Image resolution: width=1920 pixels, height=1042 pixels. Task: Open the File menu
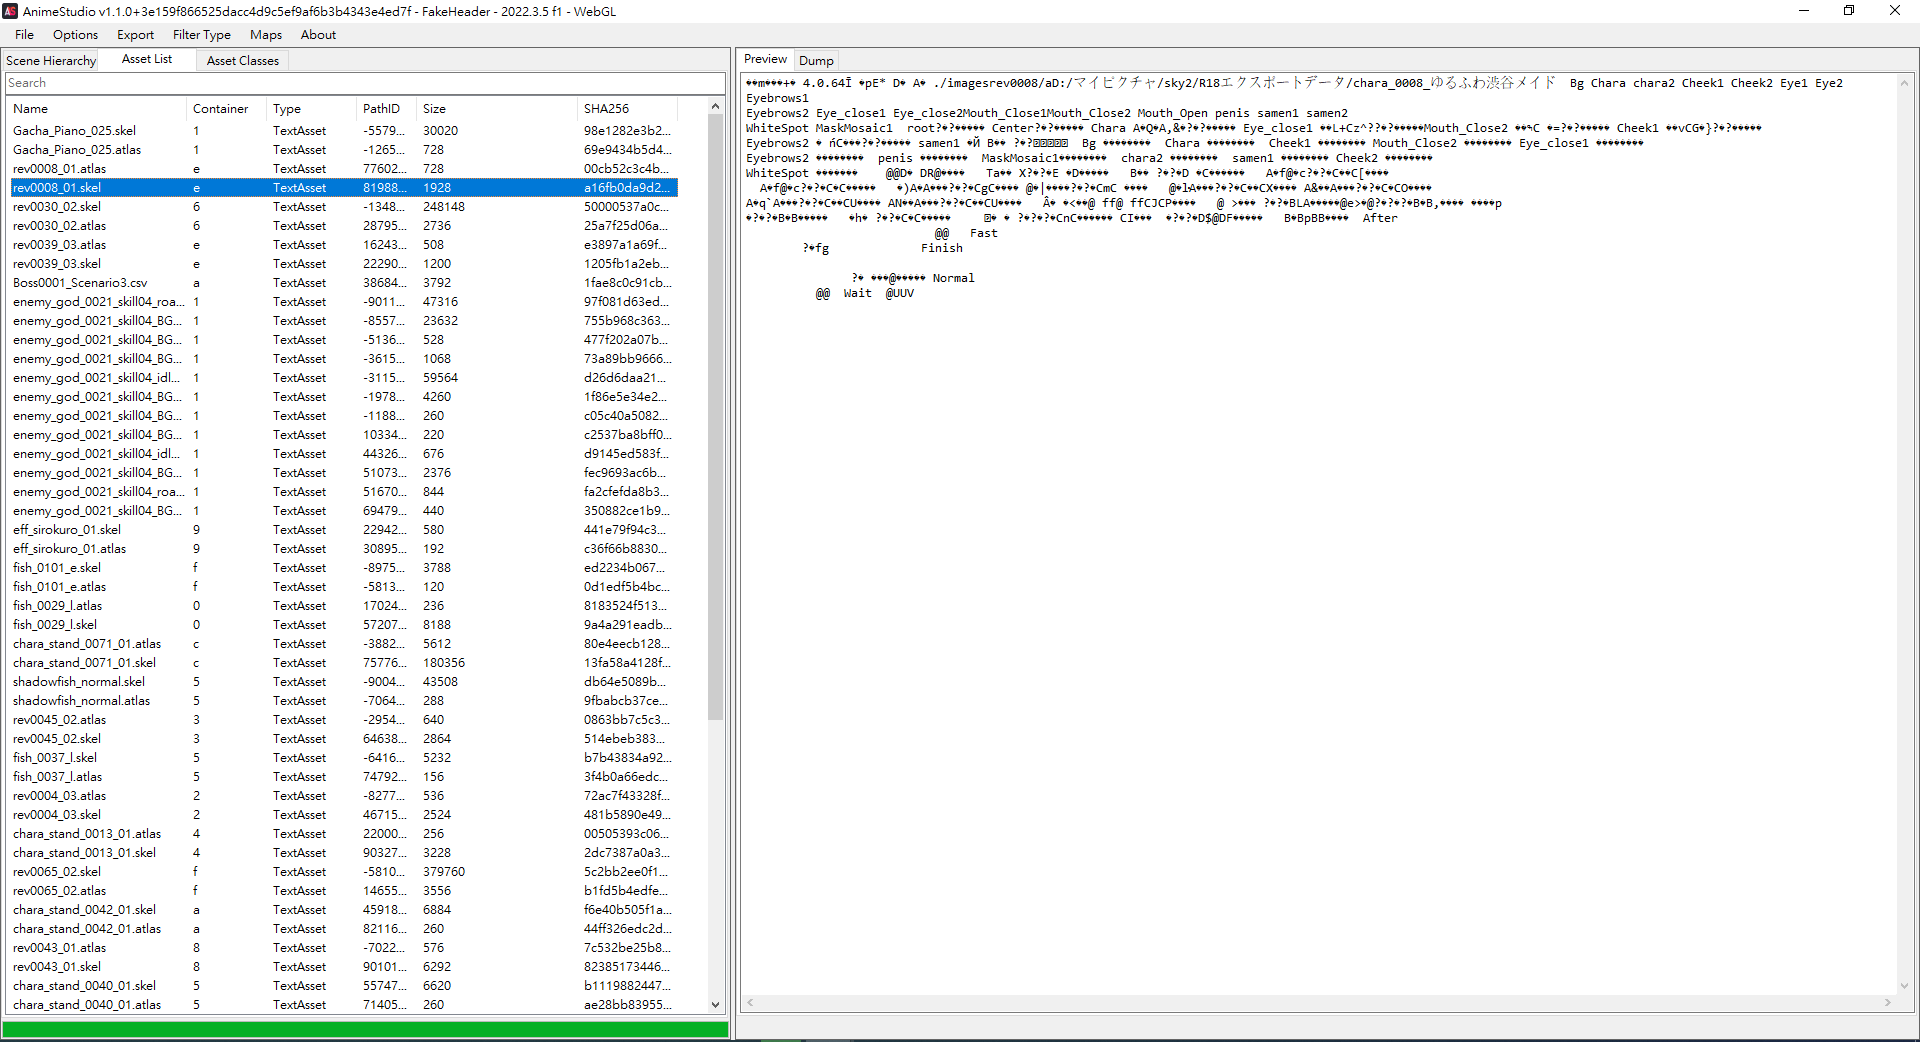25,35
